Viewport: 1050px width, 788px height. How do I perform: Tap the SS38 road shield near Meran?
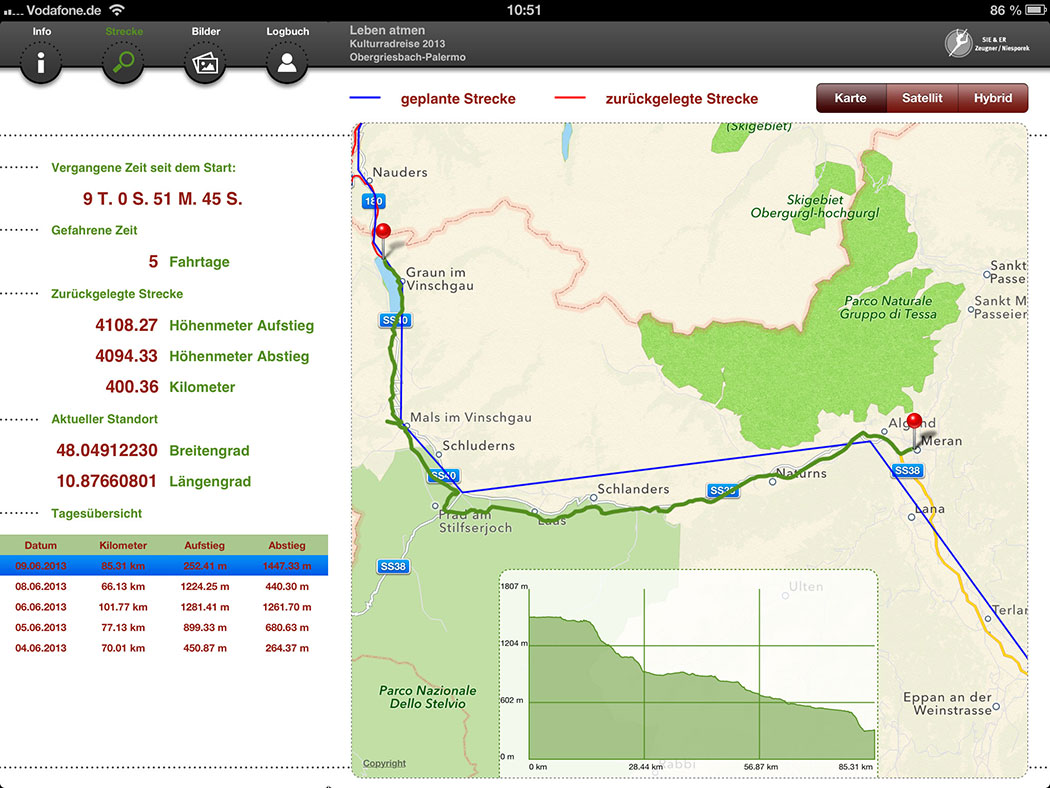coord(907,471)
